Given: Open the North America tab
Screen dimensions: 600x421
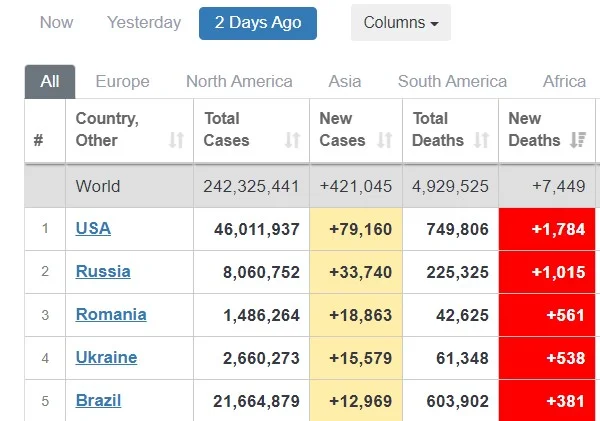Looking at the screenshot, I should 239,82.
